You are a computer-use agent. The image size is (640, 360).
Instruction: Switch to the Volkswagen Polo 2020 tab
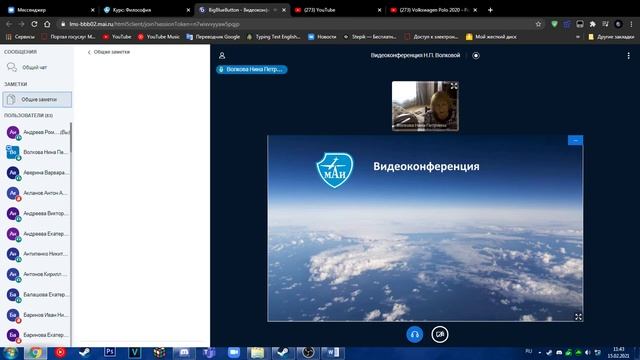coord(432,10)
